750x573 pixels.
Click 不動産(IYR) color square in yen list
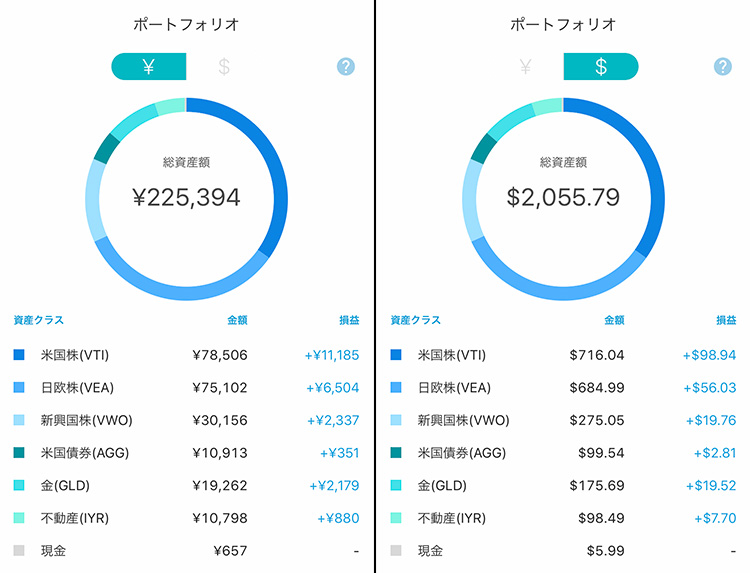point(19,518)
